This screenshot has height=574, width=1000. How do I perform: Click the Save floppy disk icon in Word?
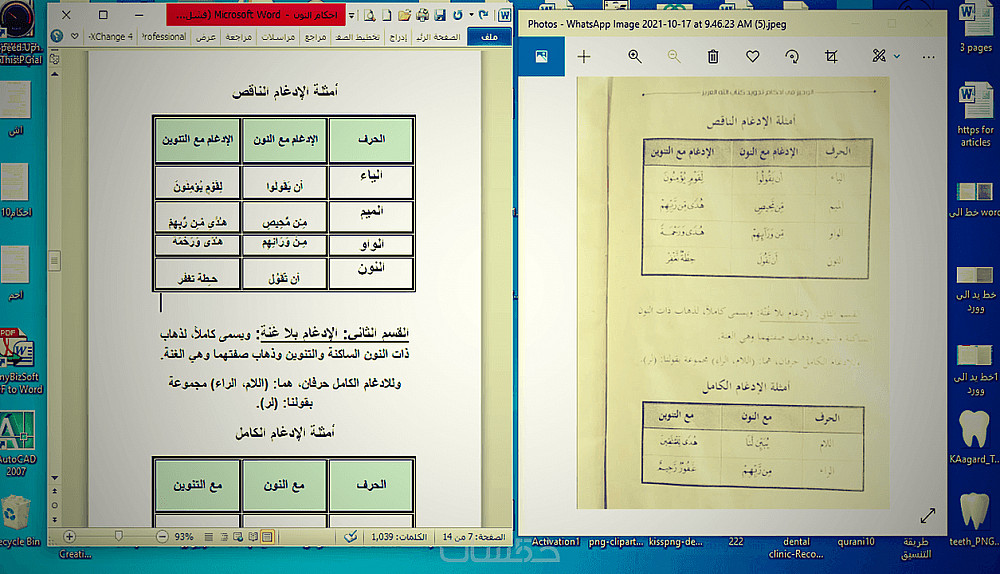pyautogui.click(x=440, y=15)
